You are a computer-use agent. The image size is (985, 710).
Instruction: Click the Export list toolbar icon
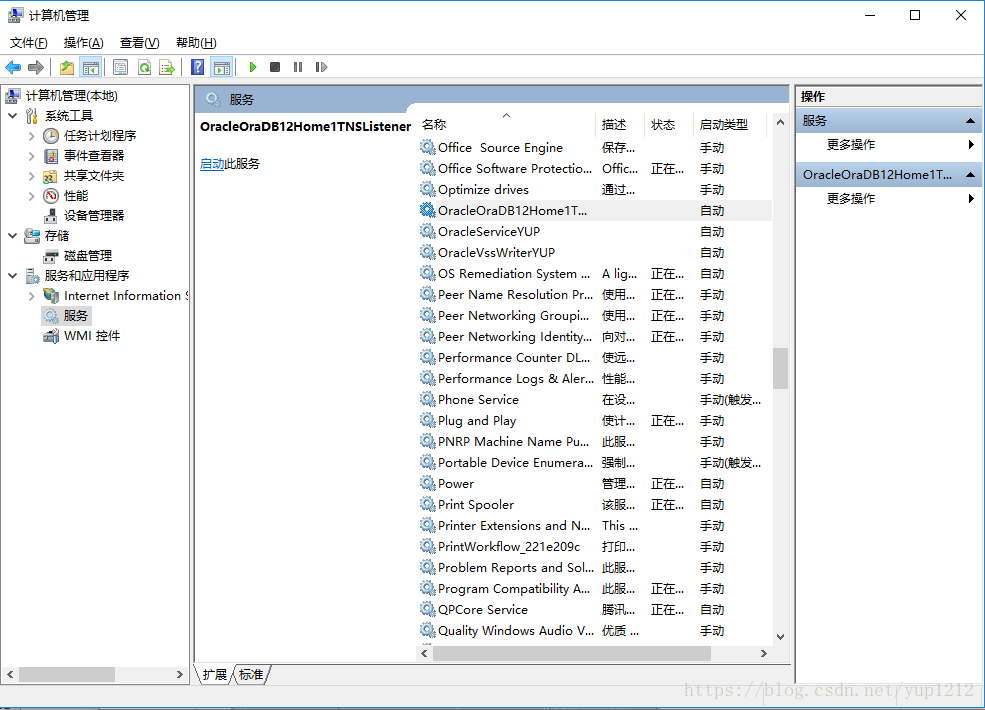point(167,67)
